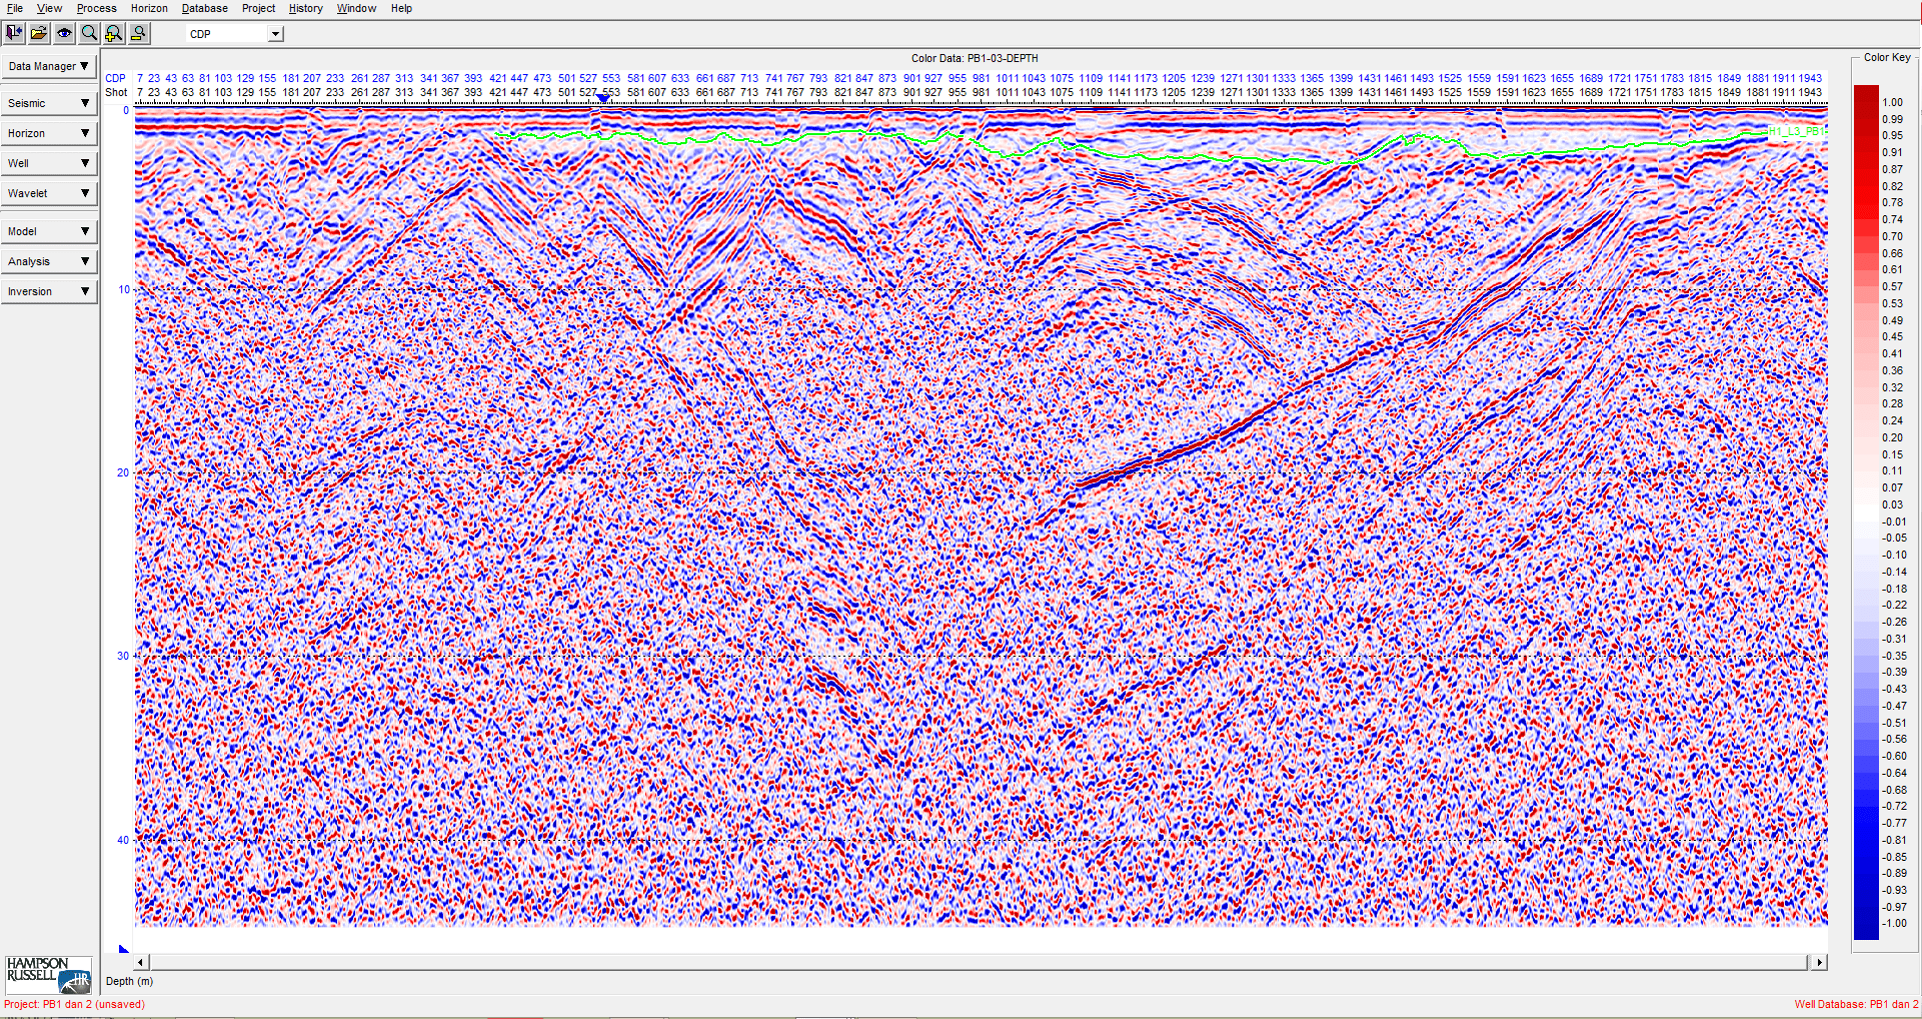This screenshot has height=1019, width=1922.
Task: Expand the Wavelet sidebar menu
Action: click(x=49, y=193)
